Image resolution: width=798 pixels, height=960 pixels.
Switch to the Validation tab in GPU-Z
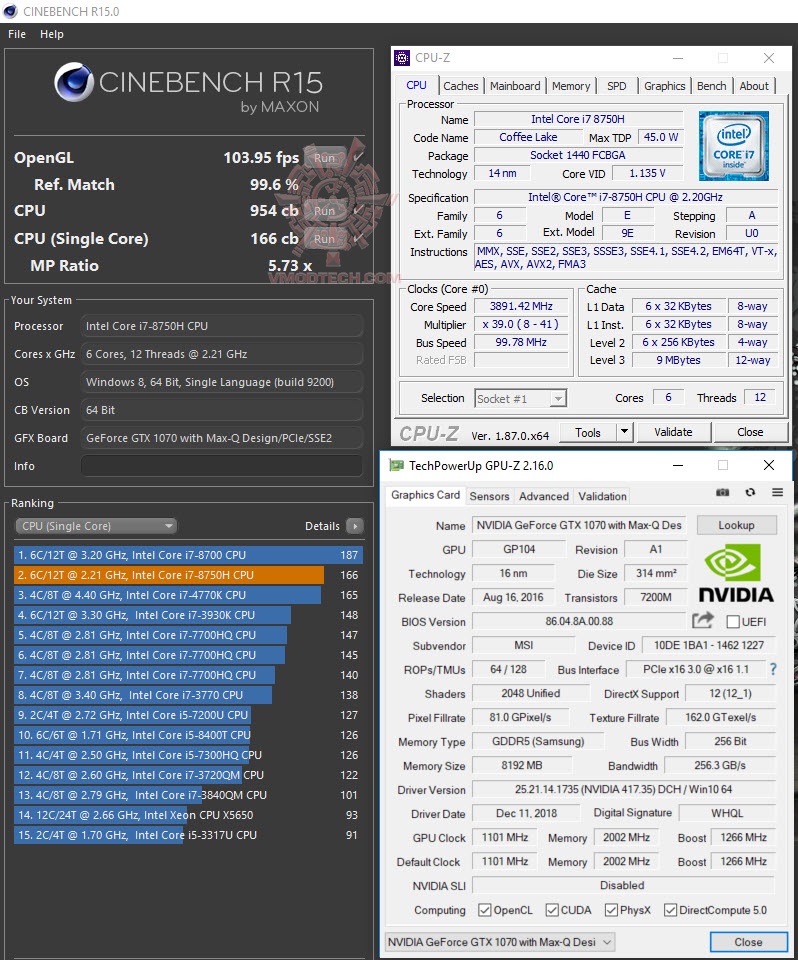(603, 497)
